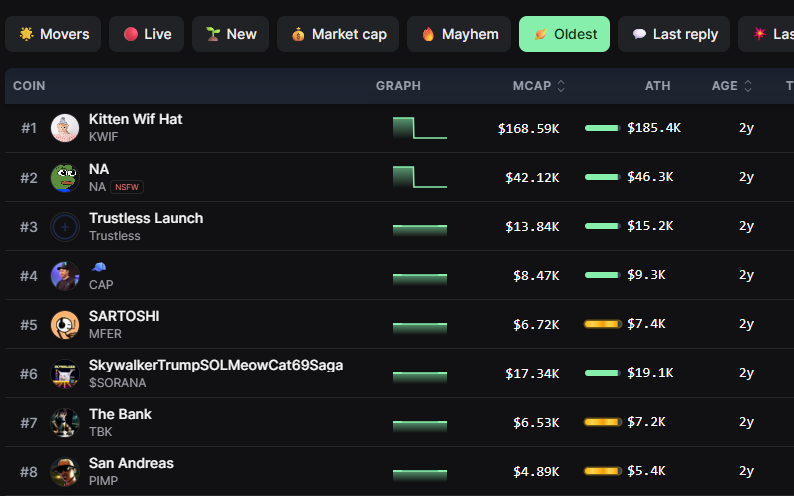Viewport: 794px width, 496px height.
Task: Click the flame icon on Mayhem
Action: (428, 34)
